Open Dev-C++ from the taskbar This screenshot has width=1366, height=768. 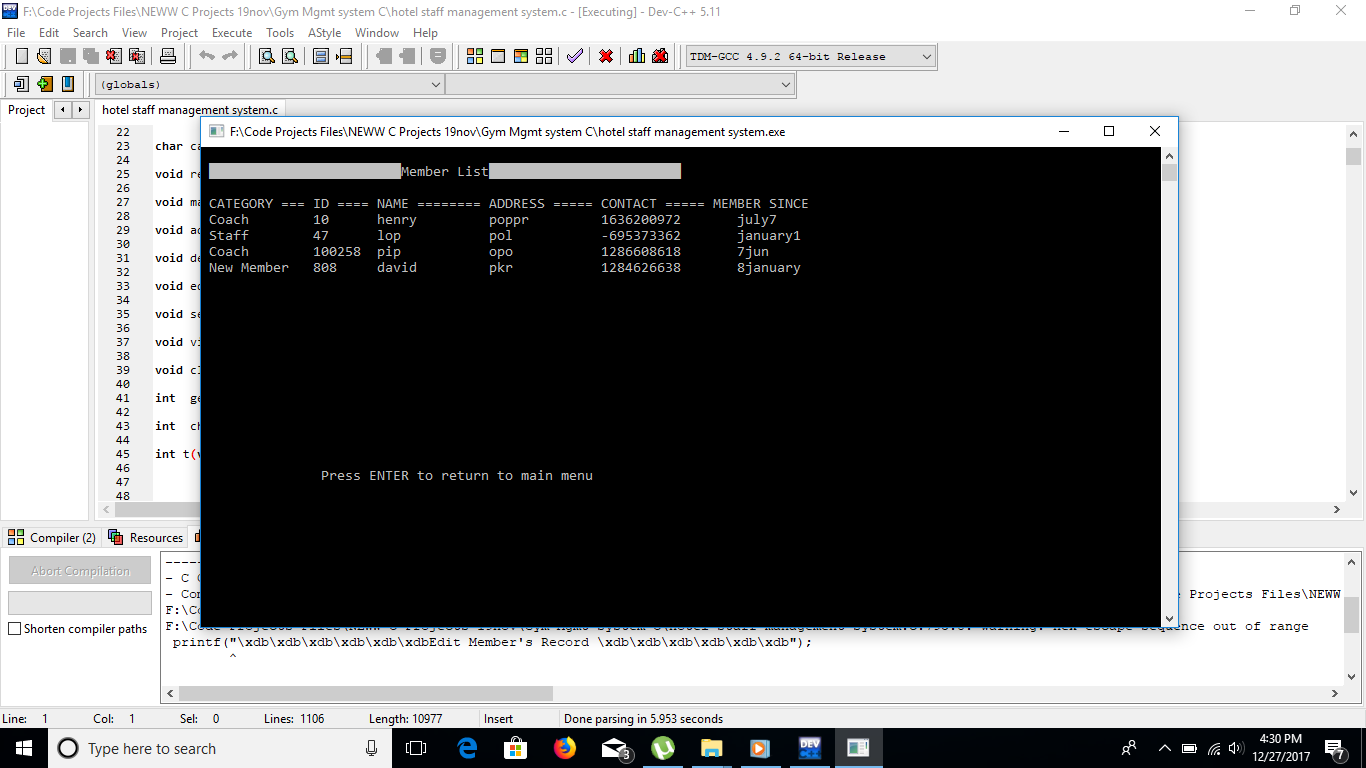pyautogui.click(x=809, y=747)
